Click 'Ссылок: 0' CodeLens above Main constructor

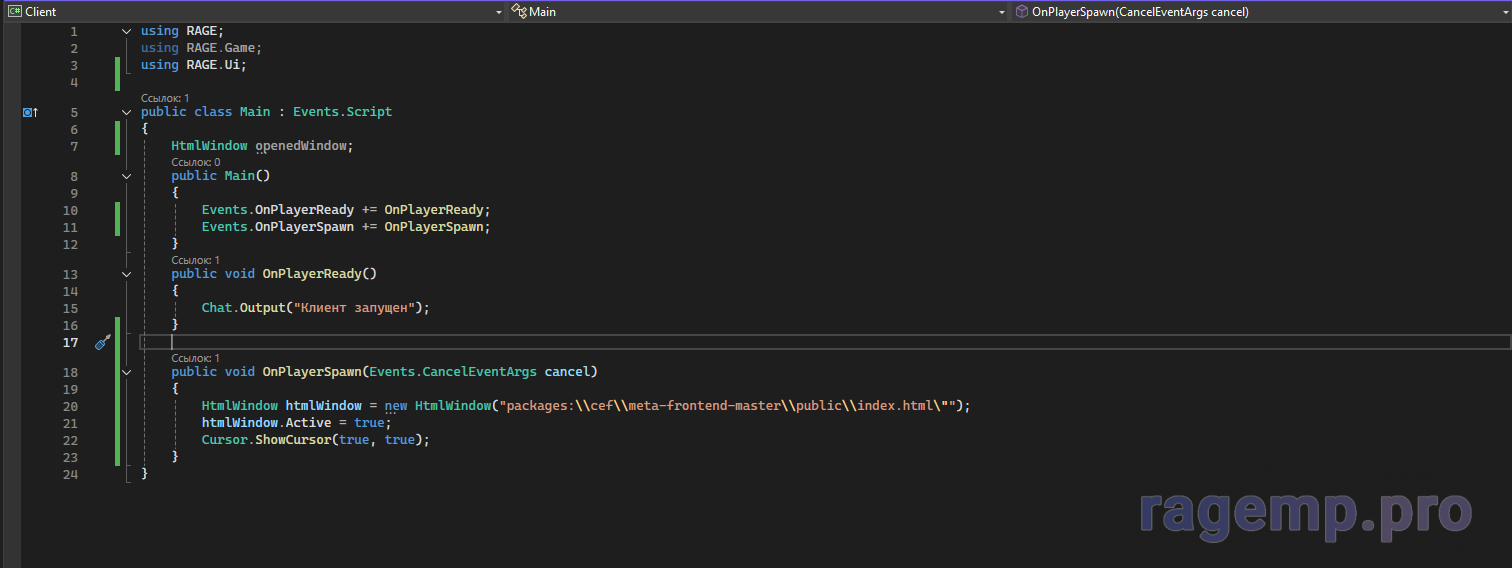pos(195,162)
